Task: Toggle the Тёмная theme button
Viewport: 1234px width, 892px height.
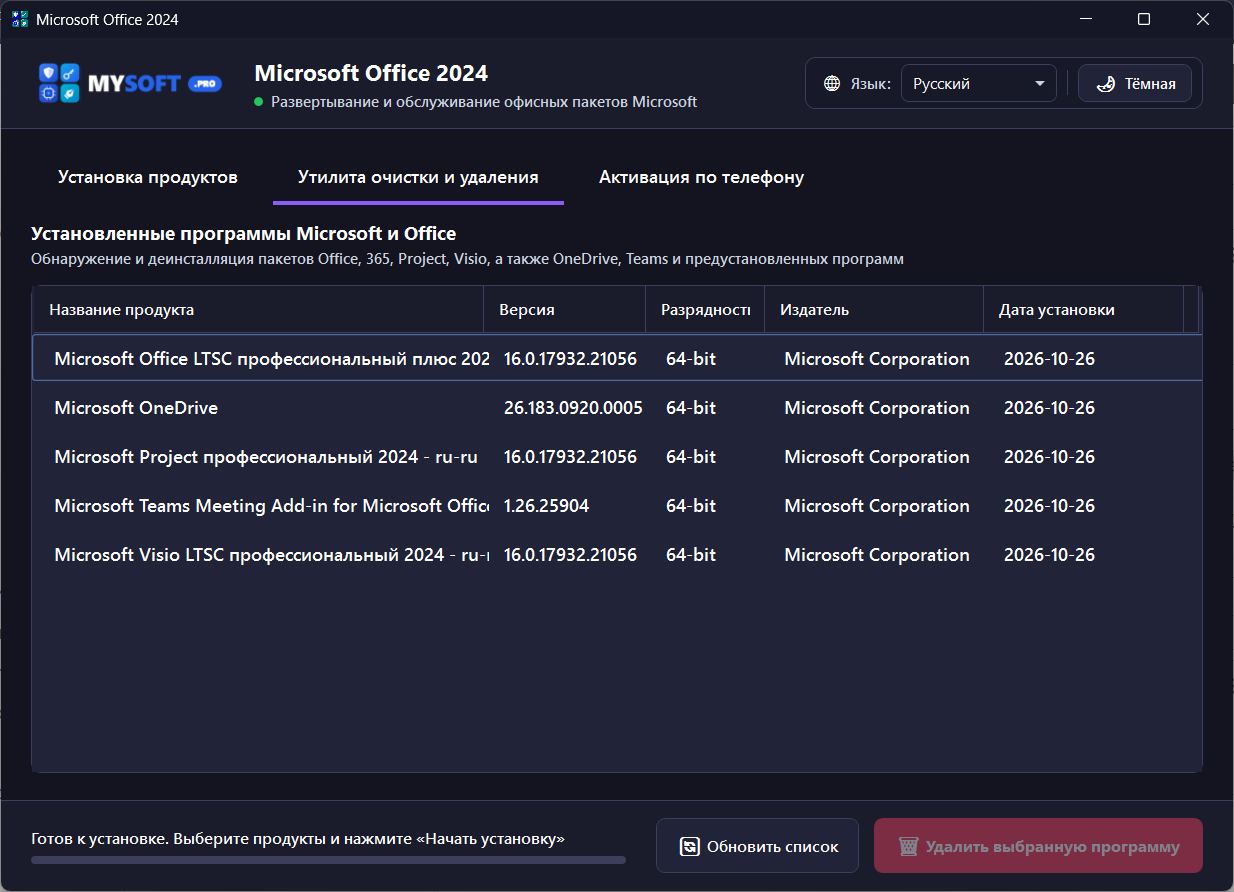Action: point(1134,84)
